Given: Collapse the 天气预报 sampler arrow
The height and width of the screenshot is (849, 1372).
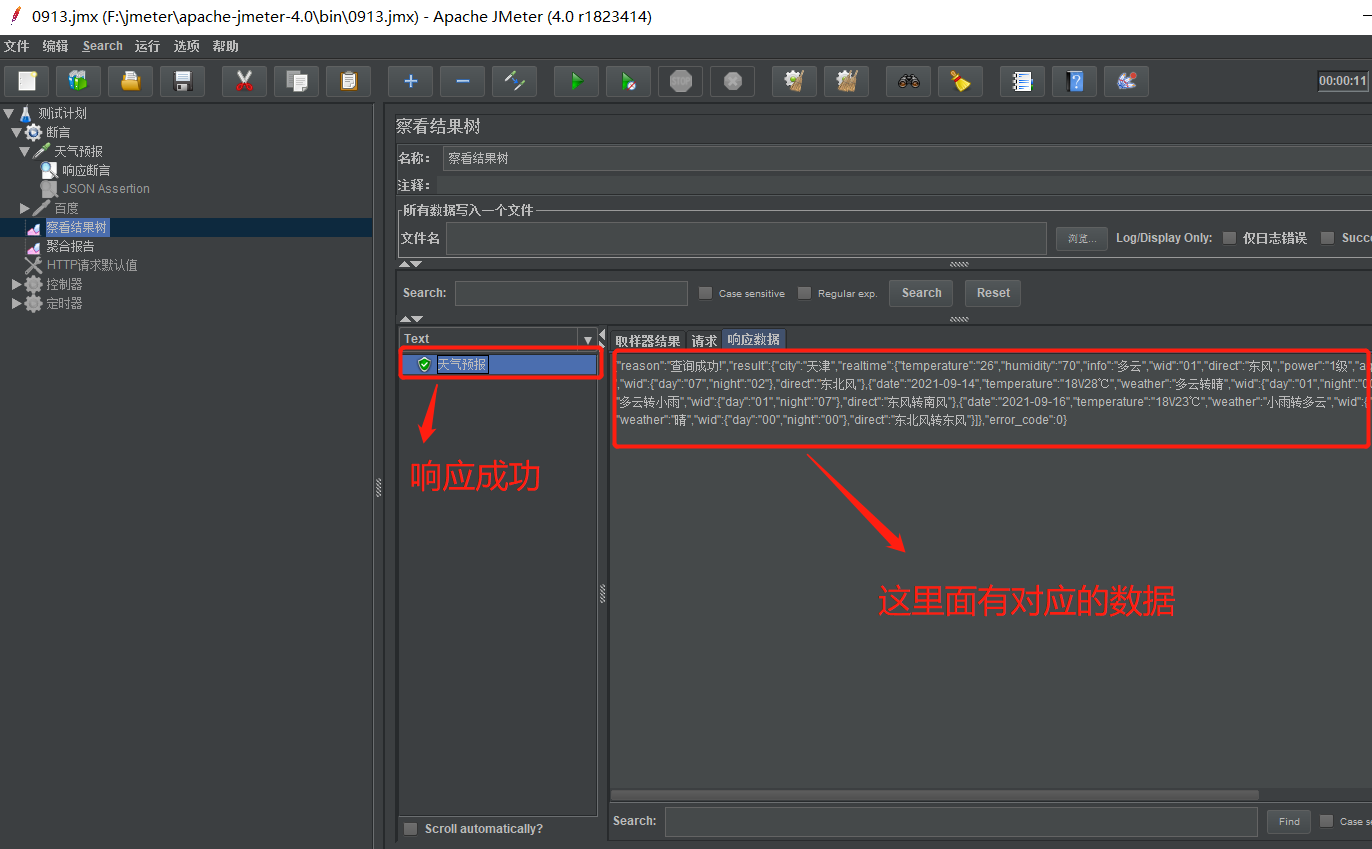Looking at the screenshot, I should pos(25,151).
